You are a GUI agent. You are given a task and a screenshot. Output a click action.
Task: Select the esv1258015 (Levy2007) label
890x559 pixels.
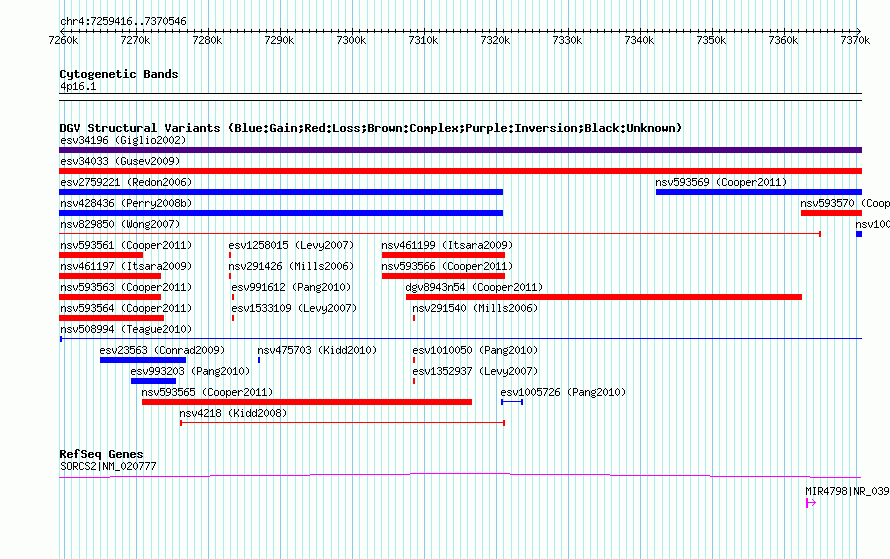click(x=291, y=245)
